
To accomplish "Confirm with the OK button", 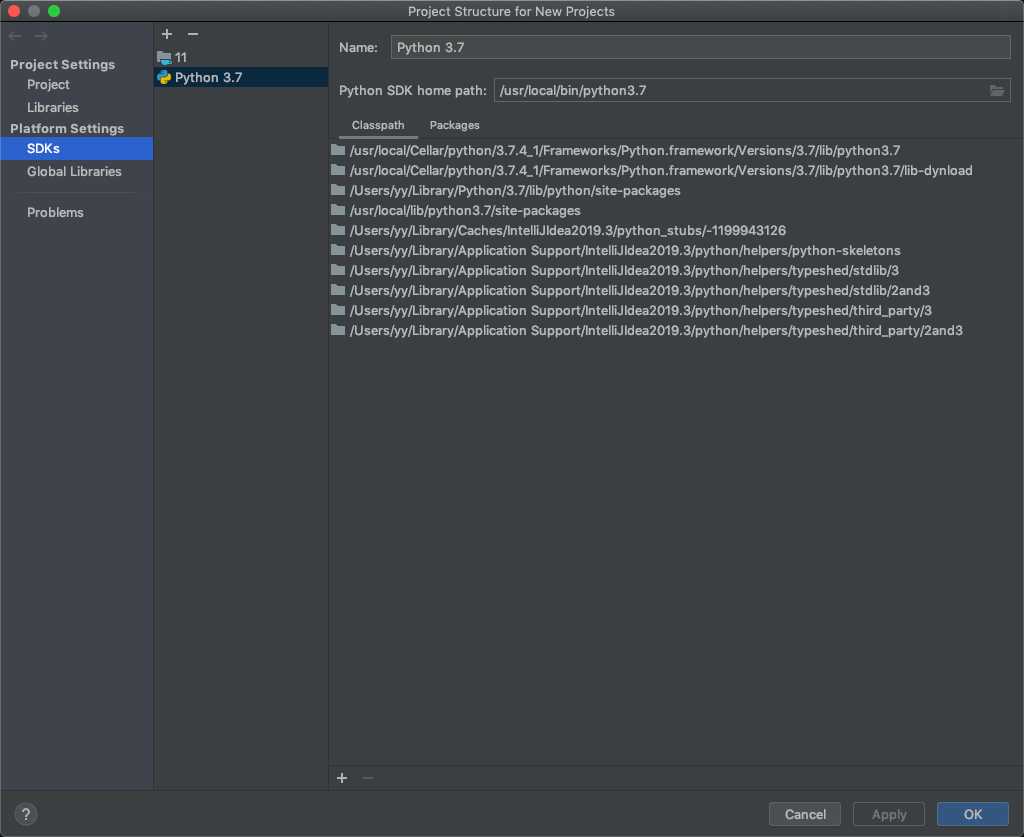I will 972,814.
